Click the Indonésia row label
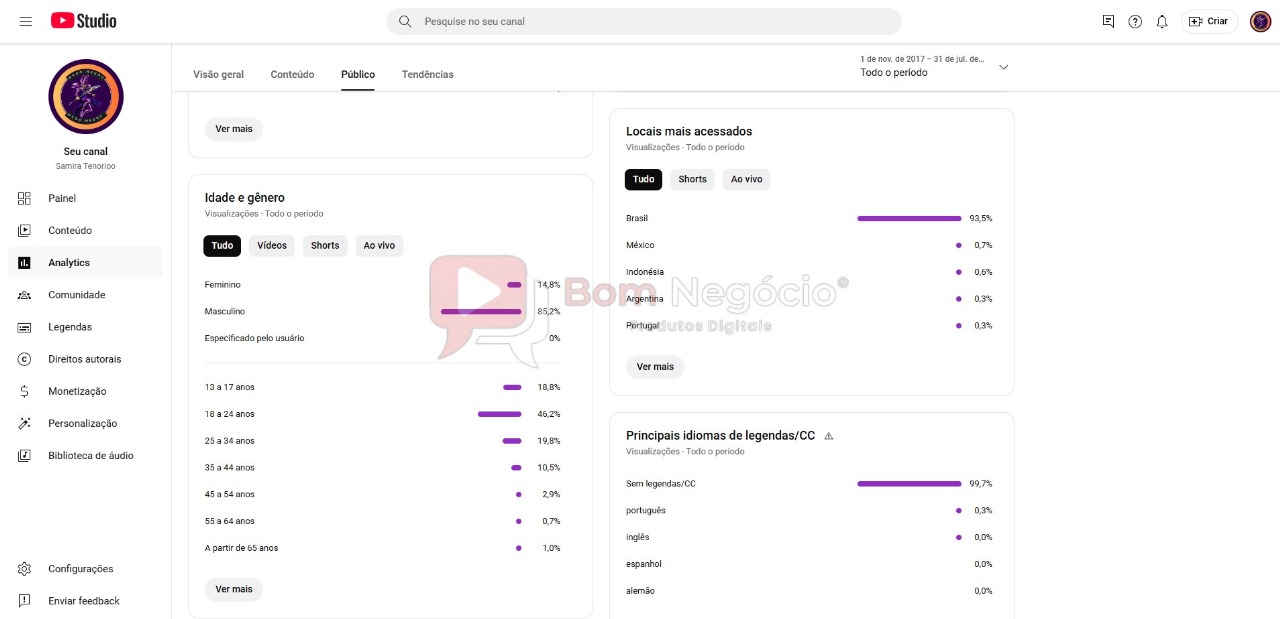Screen dimensions: 1280x619 click(x=645, y=272)
